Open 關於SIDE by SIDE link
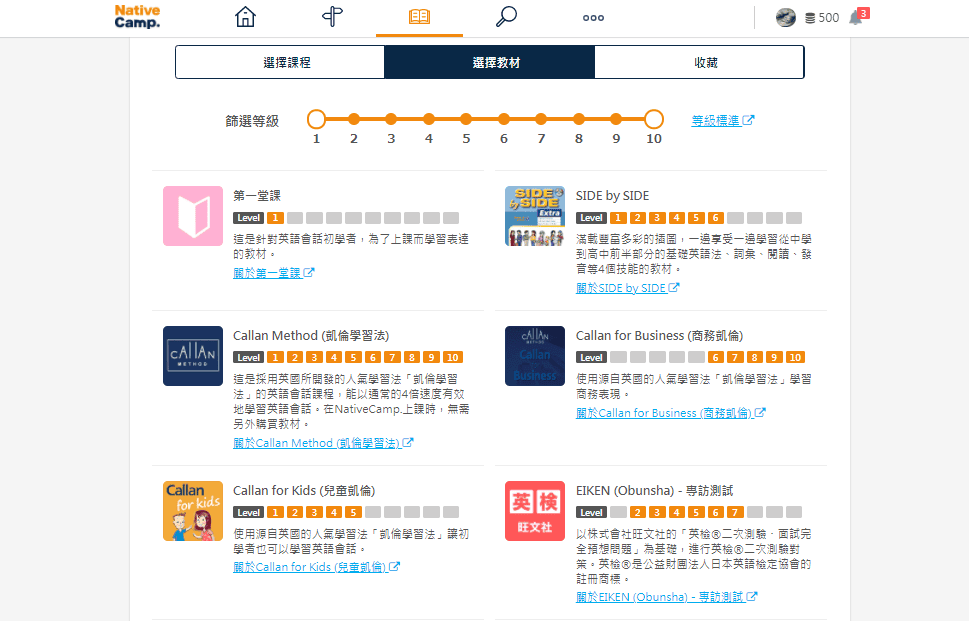 (x=622, y=287)
